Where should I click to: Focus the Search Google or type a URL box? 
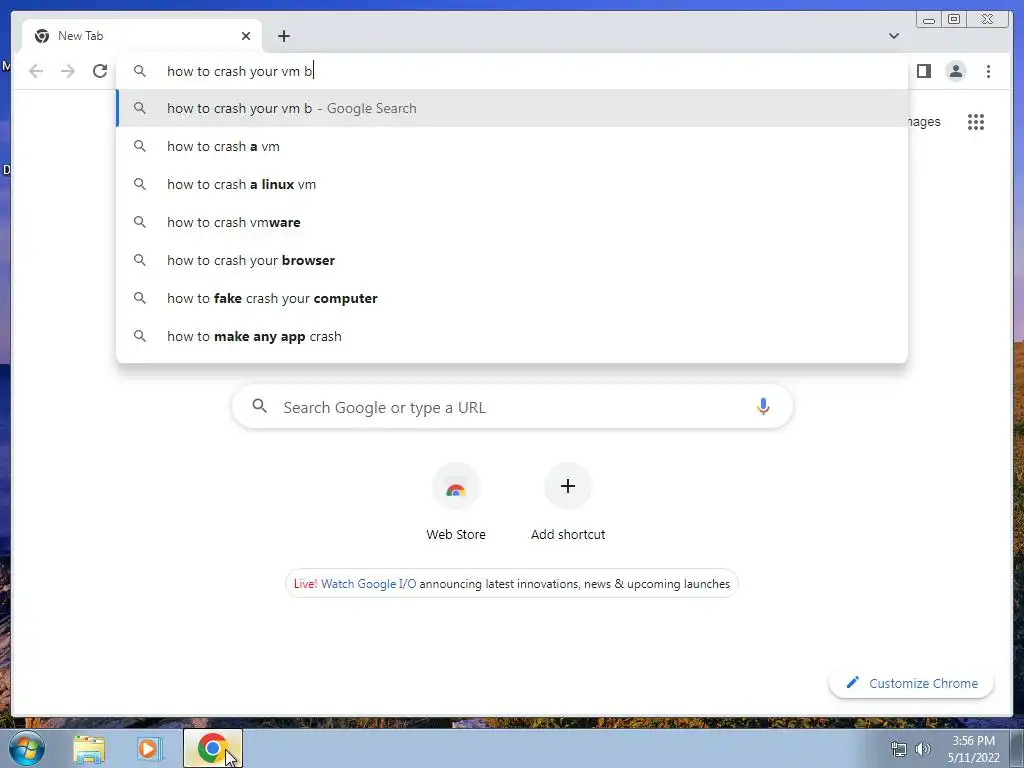tap(512, 407)
